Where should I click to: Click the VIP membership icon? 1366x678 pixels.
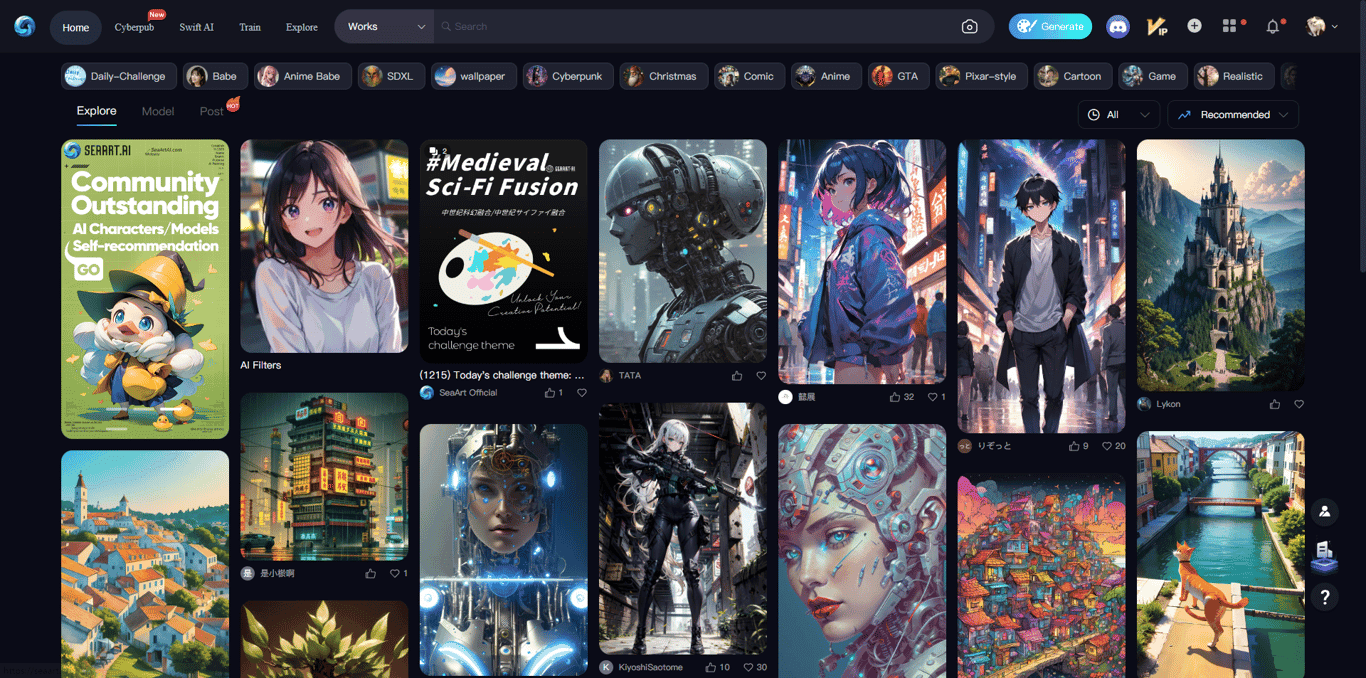(x=1156, y=26)
